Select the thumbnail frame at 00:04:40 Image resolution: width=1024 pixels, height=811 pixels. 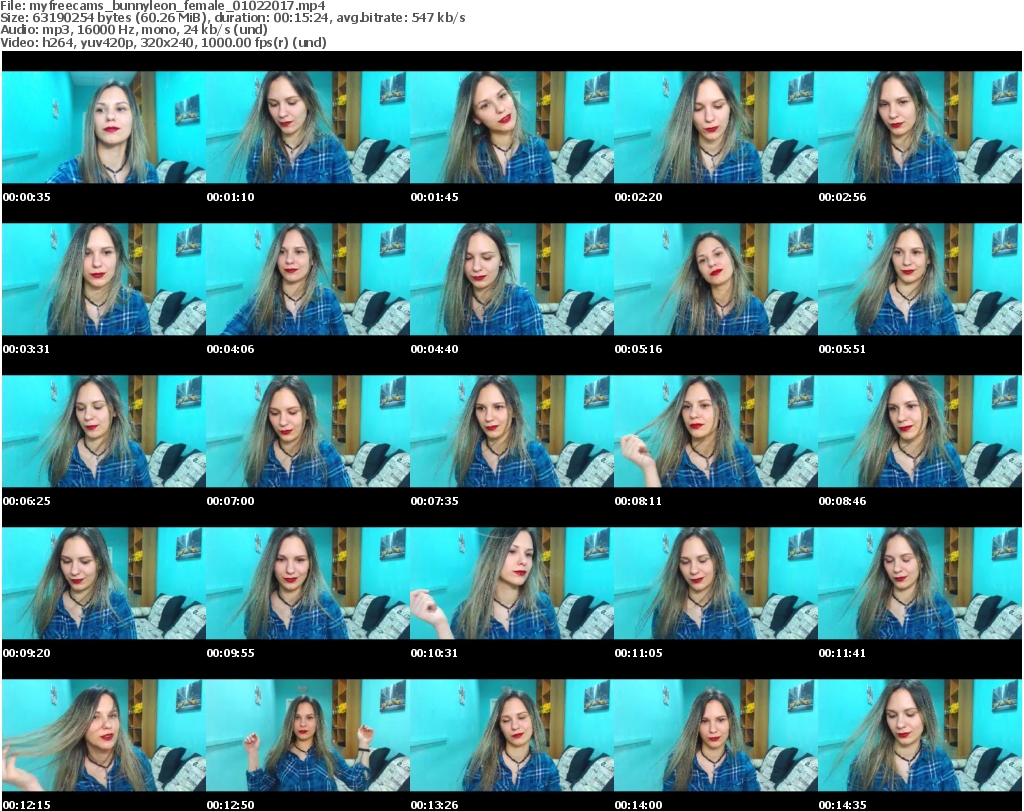tap(512, 279)
